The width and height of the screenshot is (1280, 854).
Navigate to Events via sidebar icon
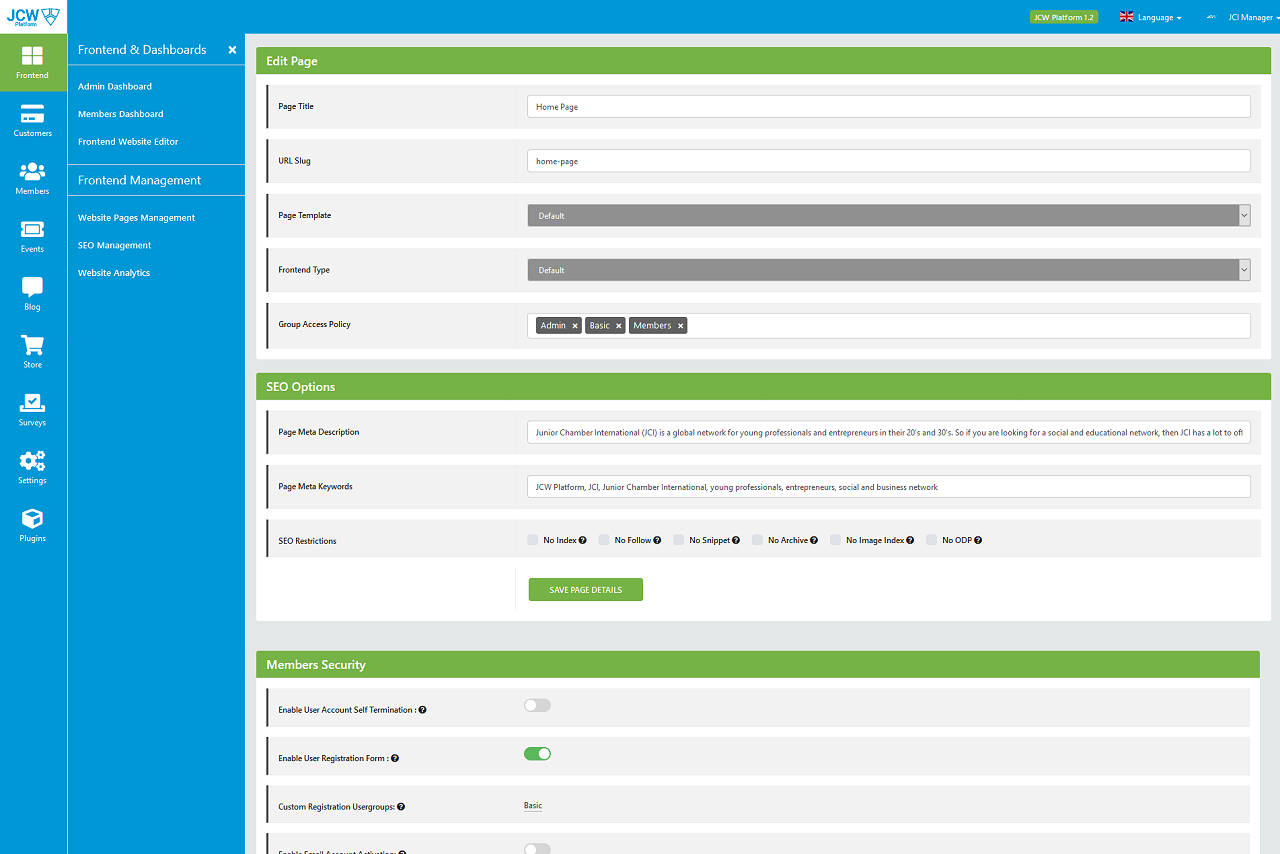coord(32,236)
